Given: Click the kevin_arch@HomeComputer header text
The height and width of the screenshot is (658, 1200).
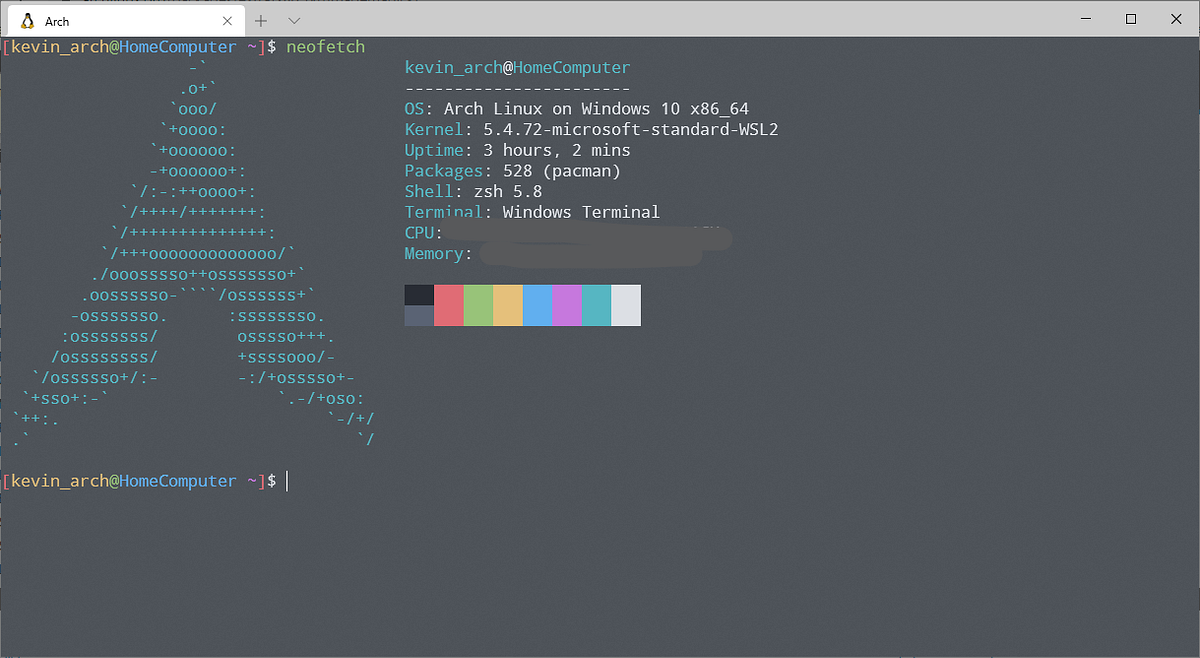Looking at the screenshot, I should pos(517,67).
